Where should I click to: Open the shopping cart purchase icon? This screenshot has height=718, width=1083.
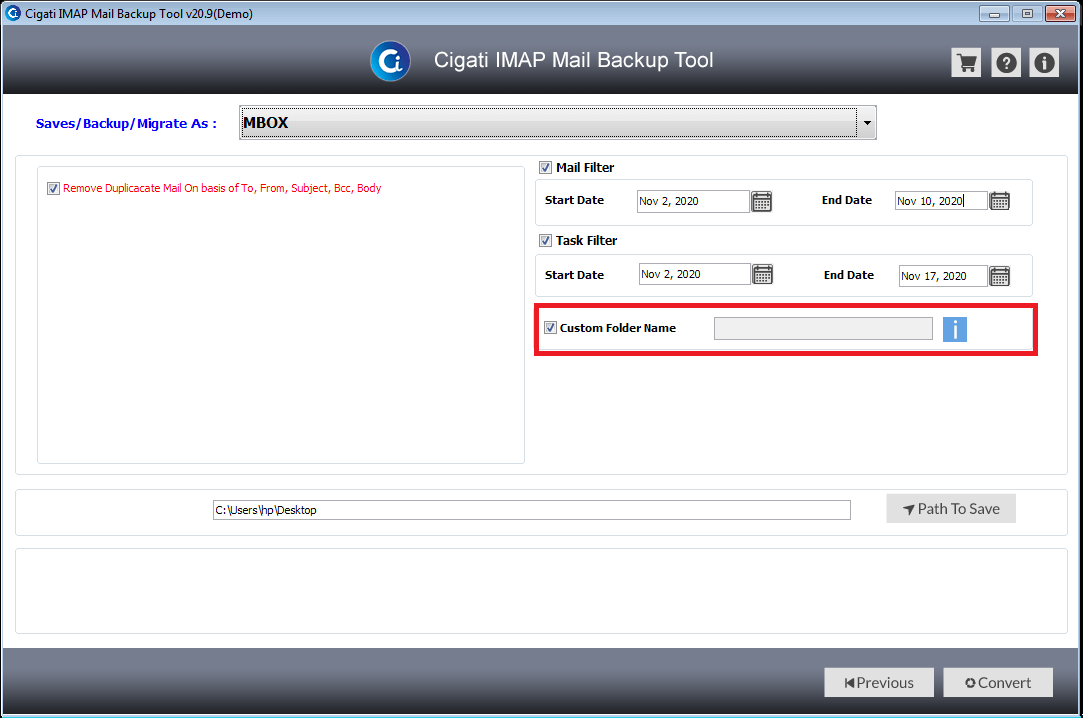[966, 63]
